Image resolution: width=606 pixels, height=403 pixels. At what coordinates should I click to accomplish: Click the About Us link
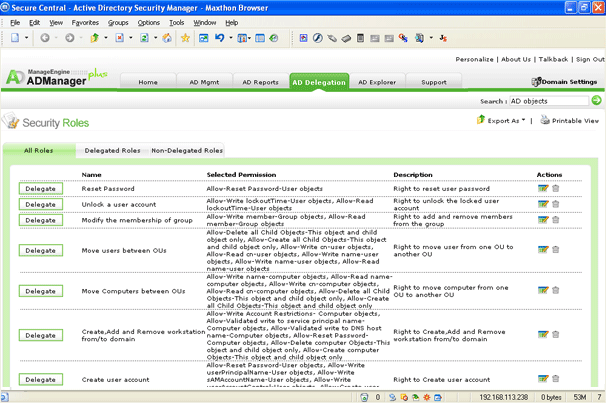[516, 59]
